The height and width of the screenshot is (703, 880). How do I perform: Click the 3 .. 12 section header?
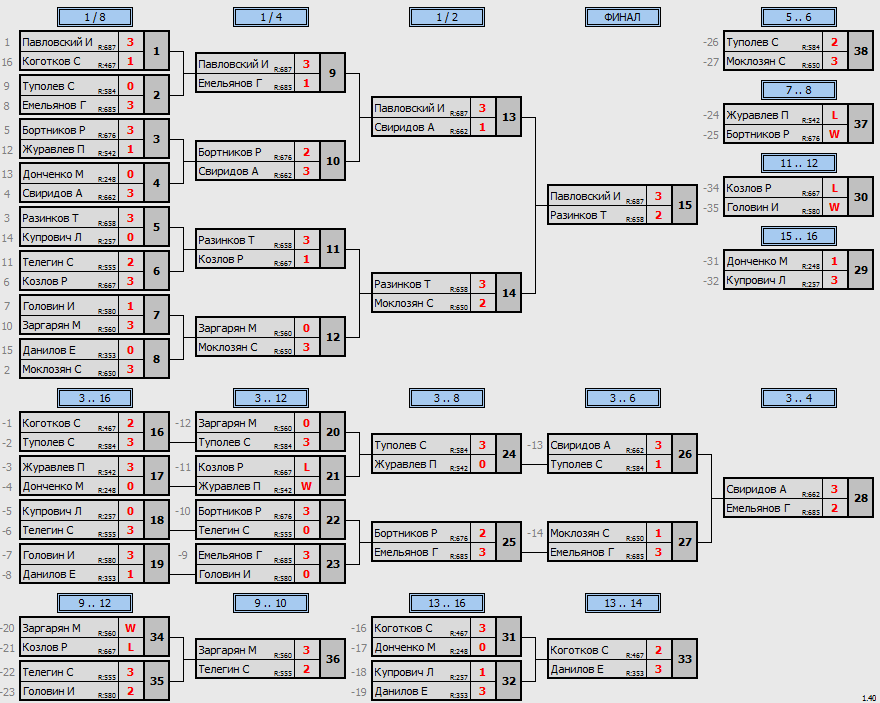(x=271, y=398)
